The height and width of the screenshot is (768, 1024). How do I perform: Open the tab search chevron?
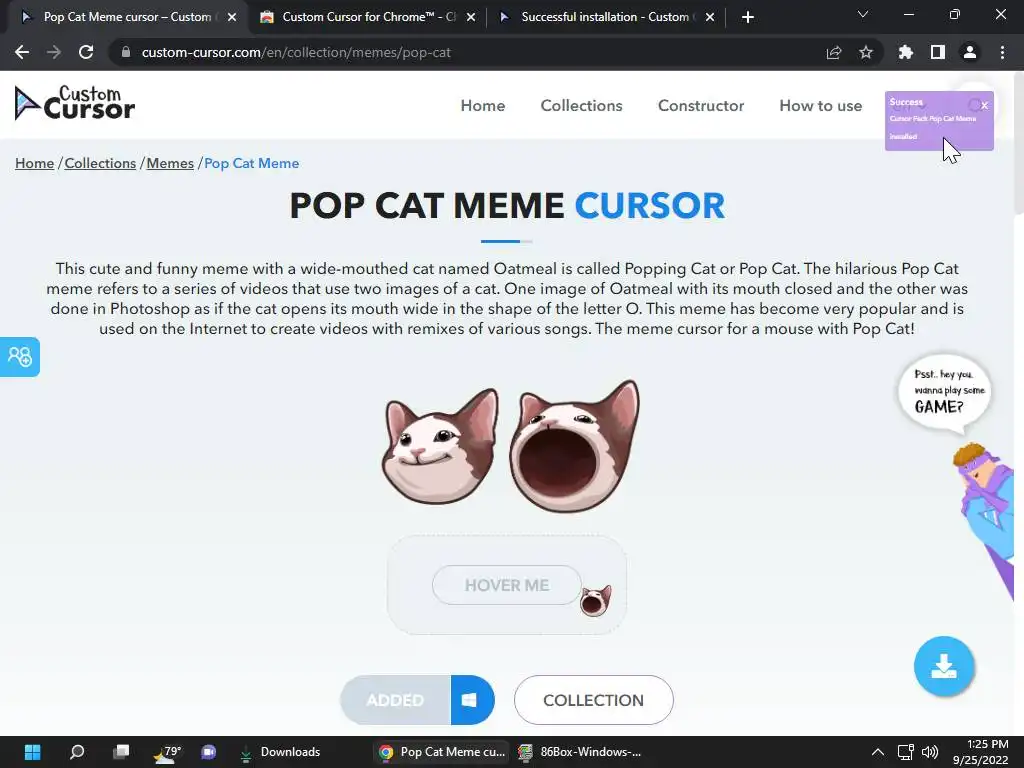click(x=863, y=14)
